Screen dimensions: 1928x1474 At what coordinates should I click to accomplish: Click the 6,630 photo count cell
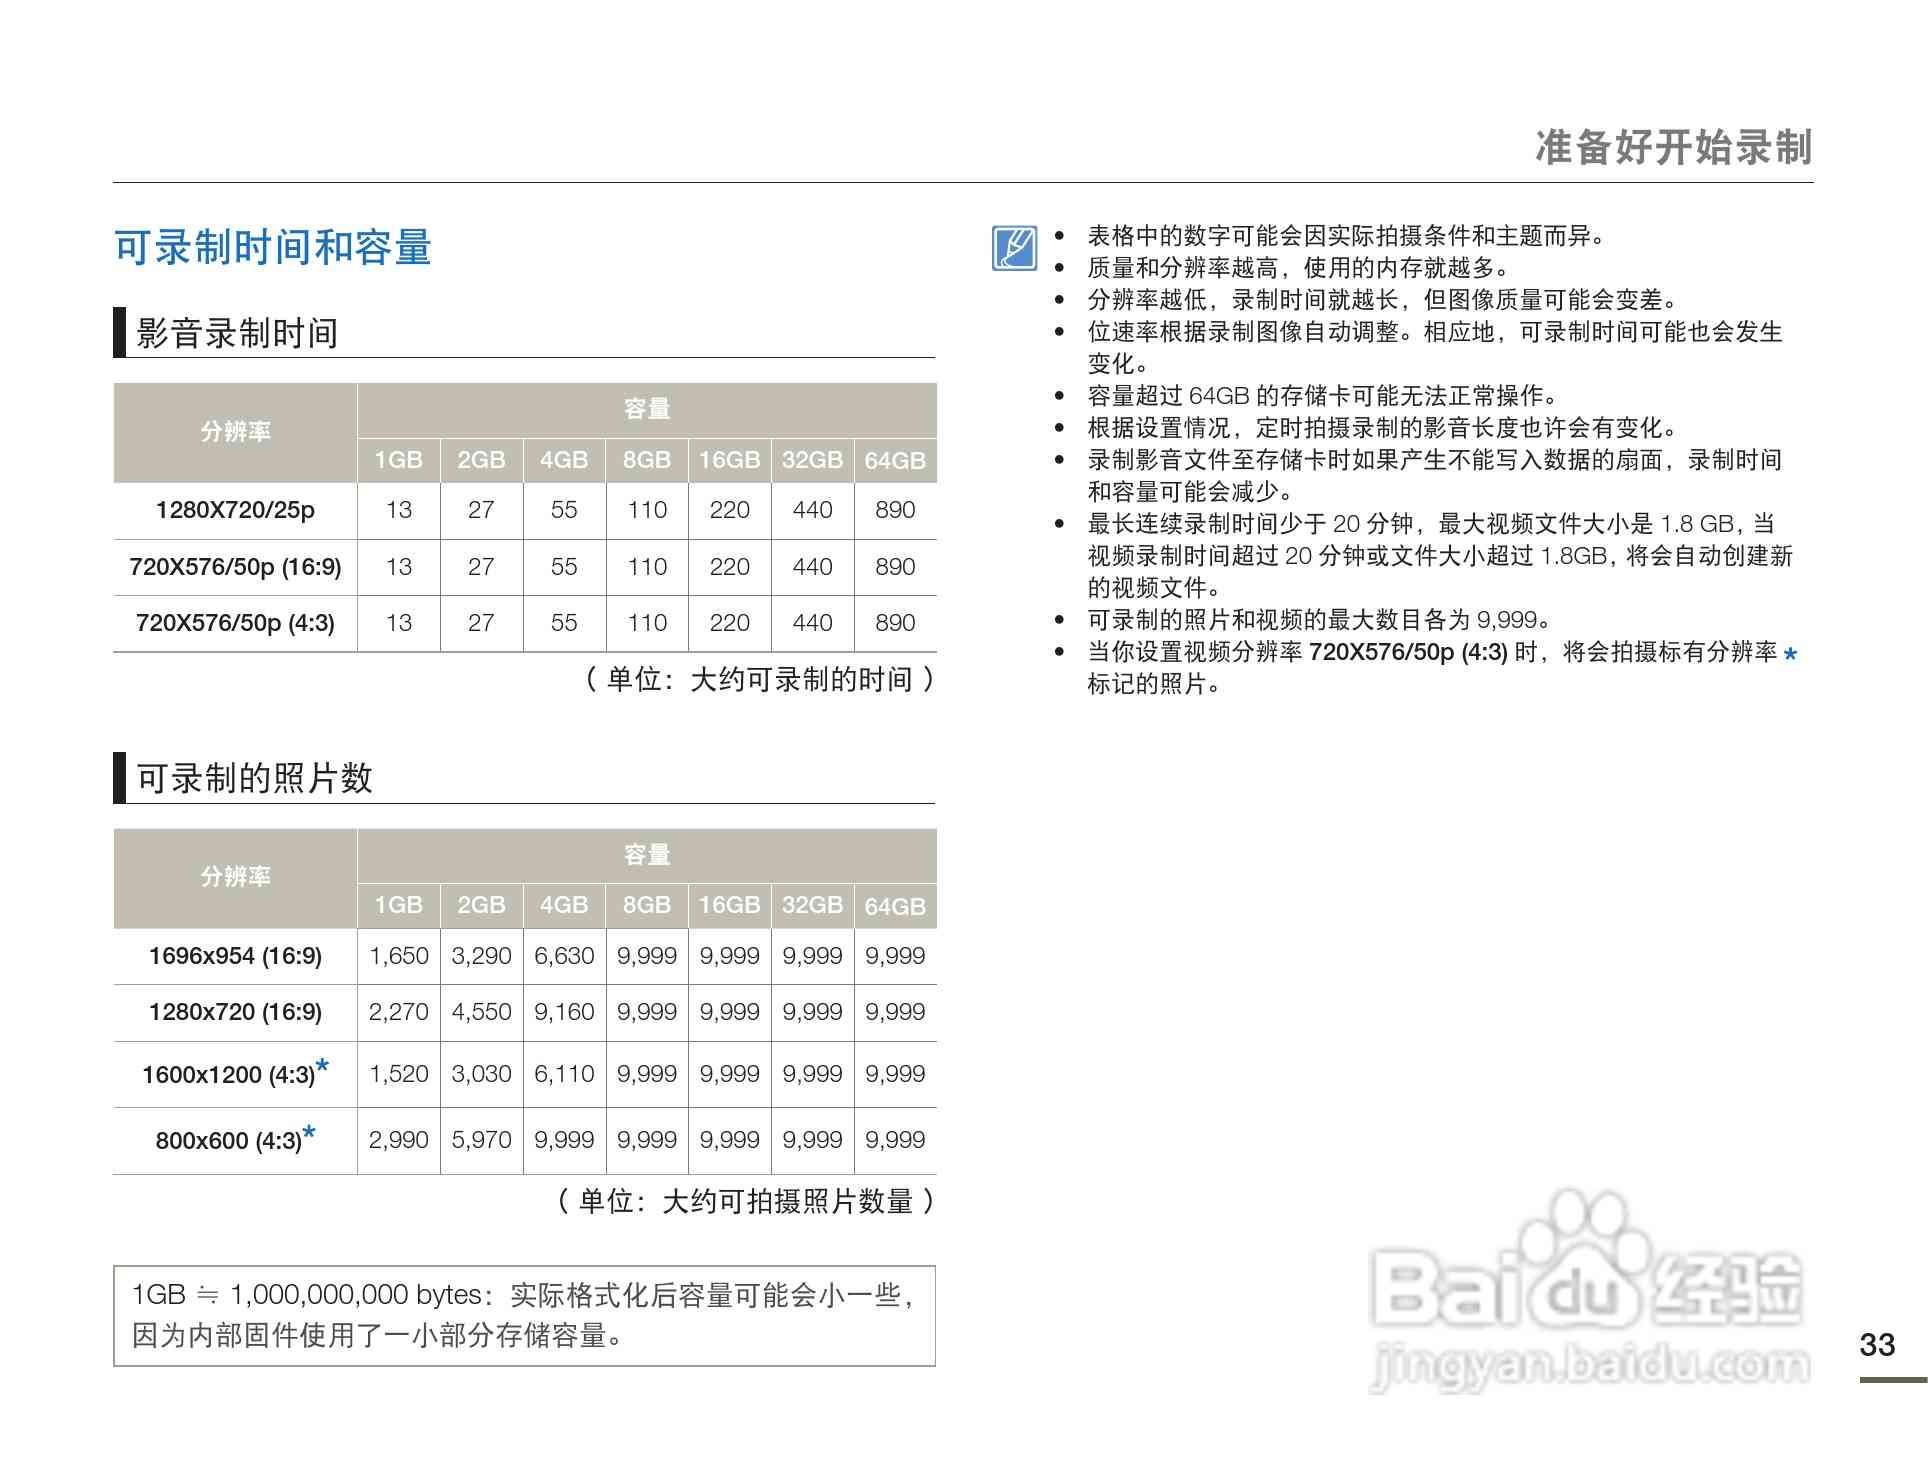pyautogui.click(x=564, y=956)
